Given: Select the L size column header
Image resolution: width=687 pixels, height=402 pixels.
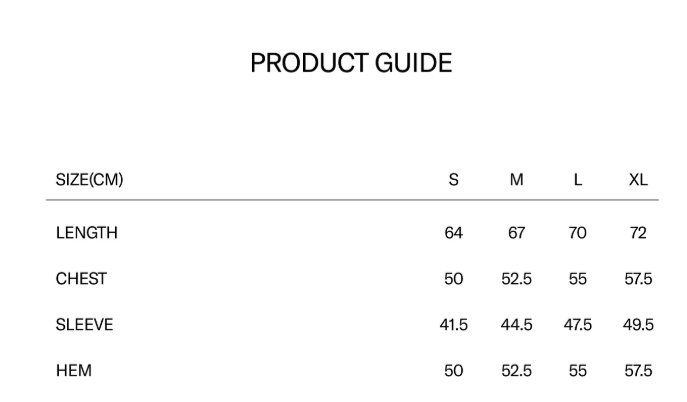Looking at the screenshot, I should point(578,180).
